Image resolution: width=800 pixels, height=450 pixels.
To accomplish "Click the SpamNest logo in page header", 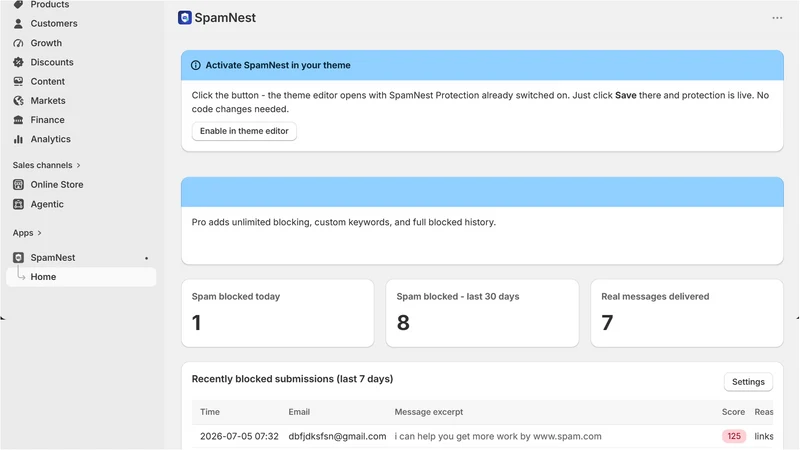I will [x=185, y=17].
